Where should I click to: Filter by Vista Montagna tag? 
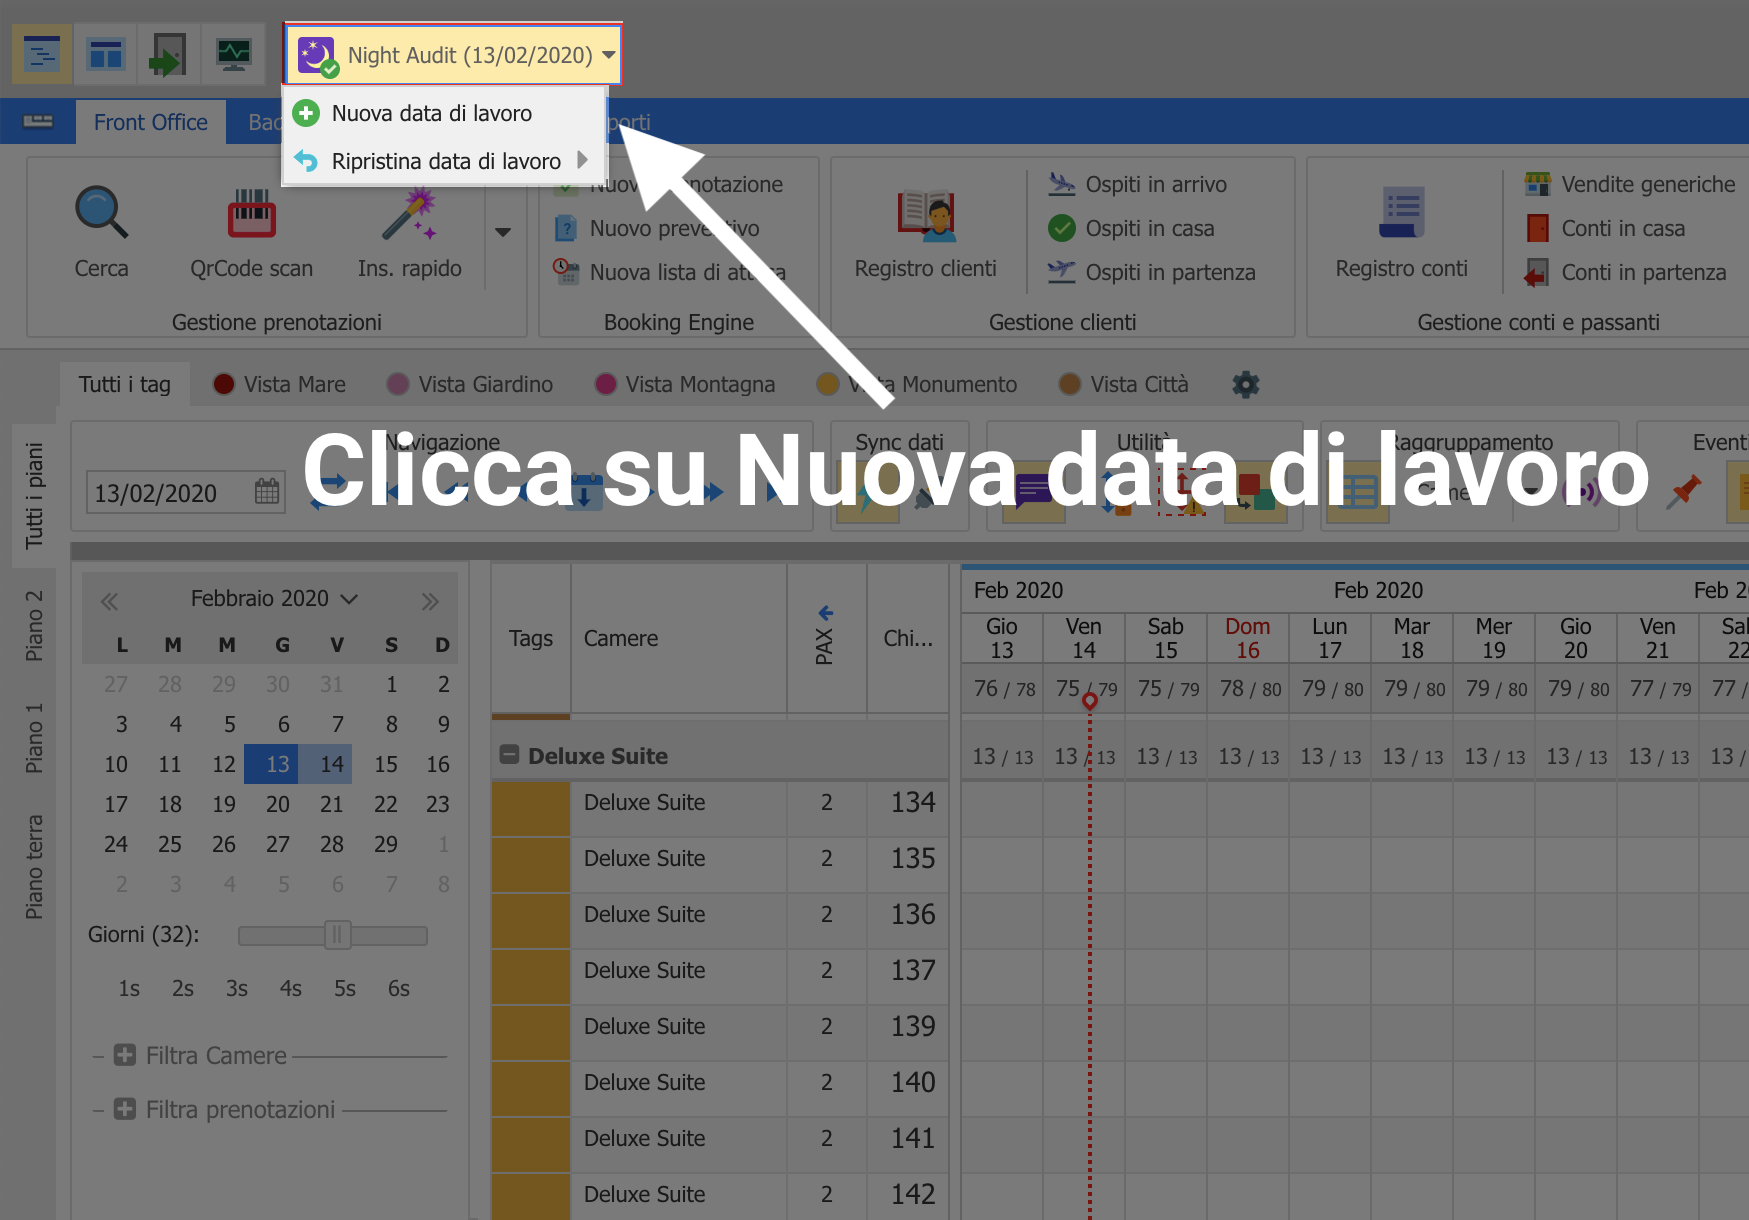point(685,384)
